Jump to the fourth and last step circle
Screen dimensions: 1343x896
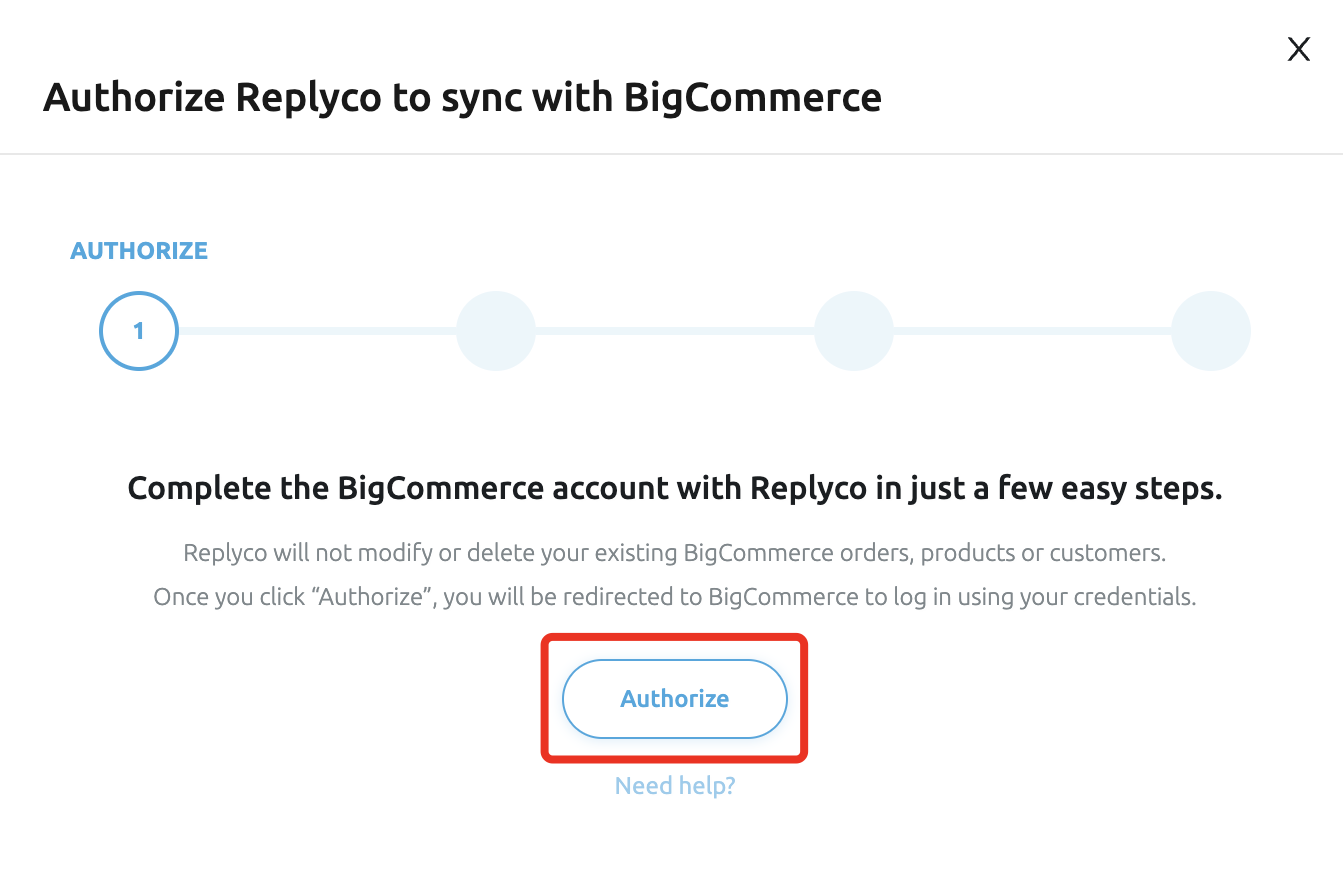point(1210,331)
